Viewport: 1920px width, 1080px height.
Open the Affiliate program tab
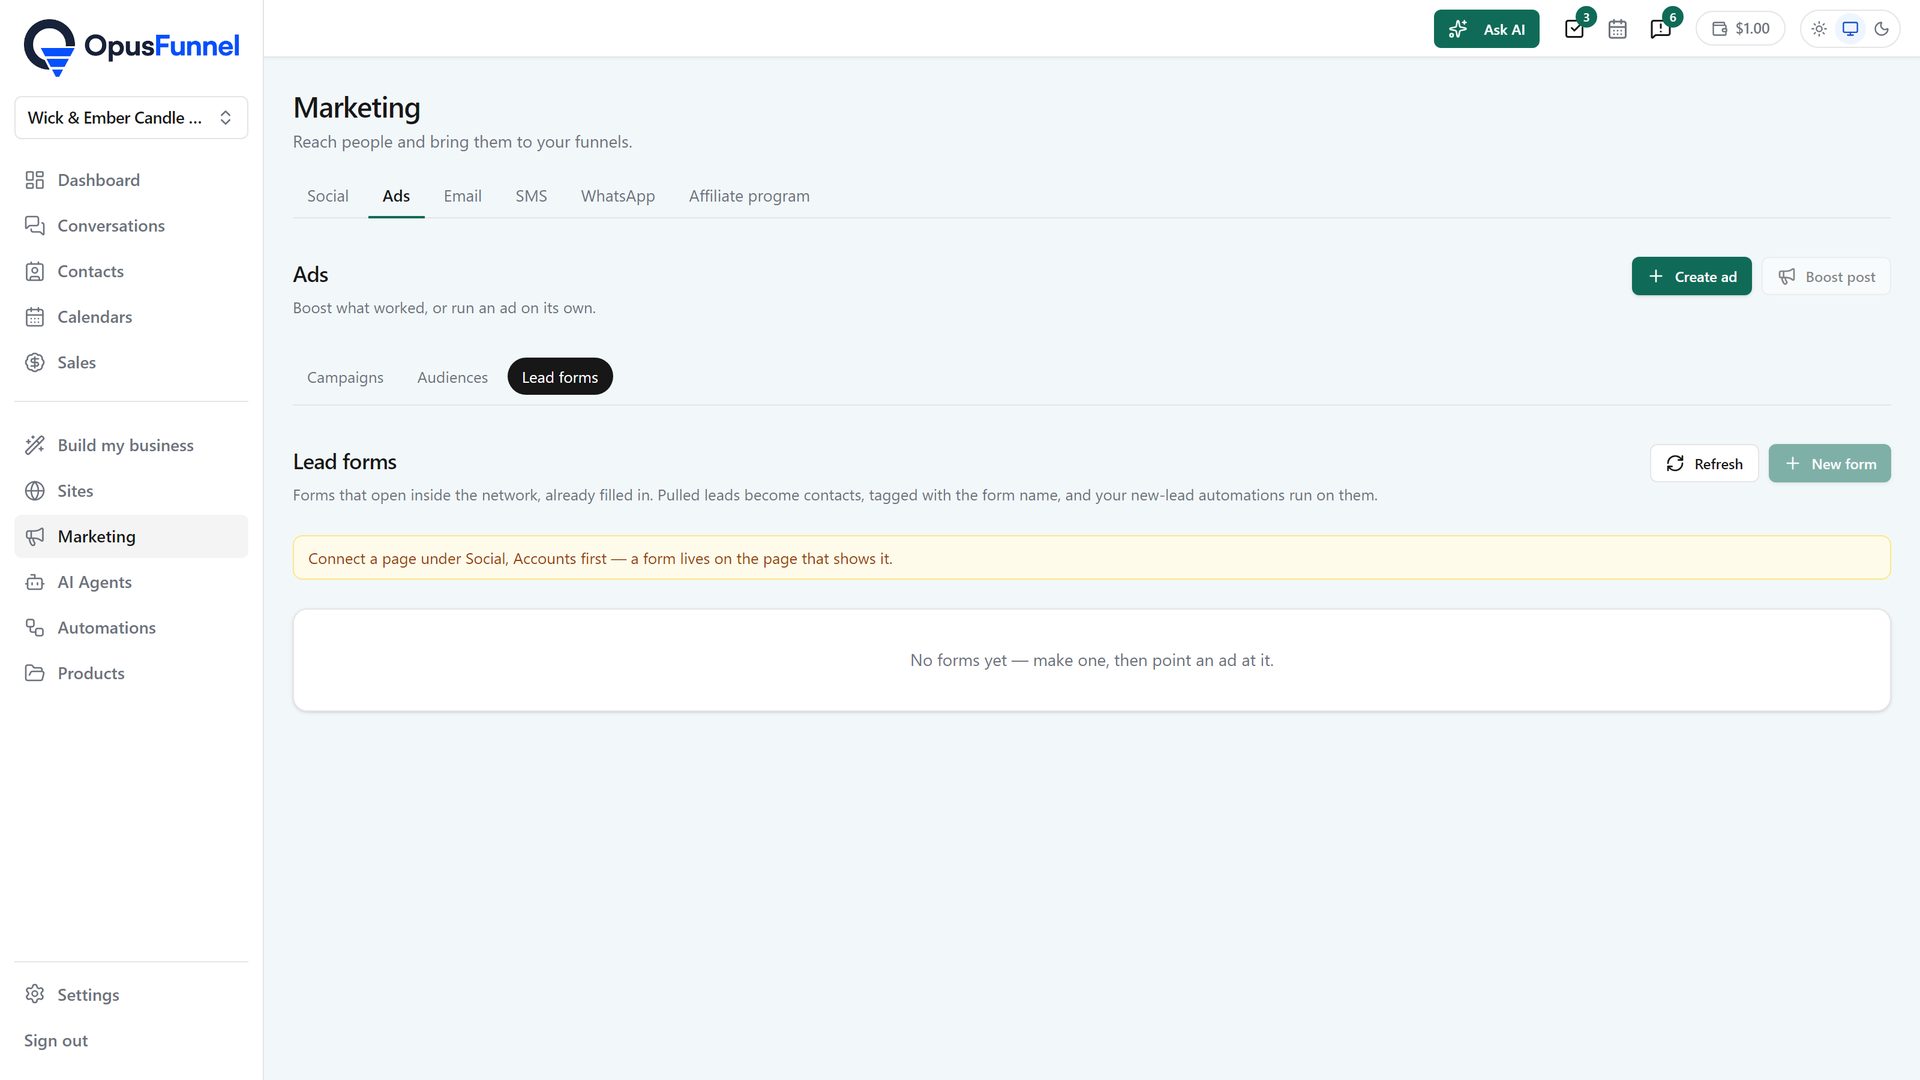(749, 196)
